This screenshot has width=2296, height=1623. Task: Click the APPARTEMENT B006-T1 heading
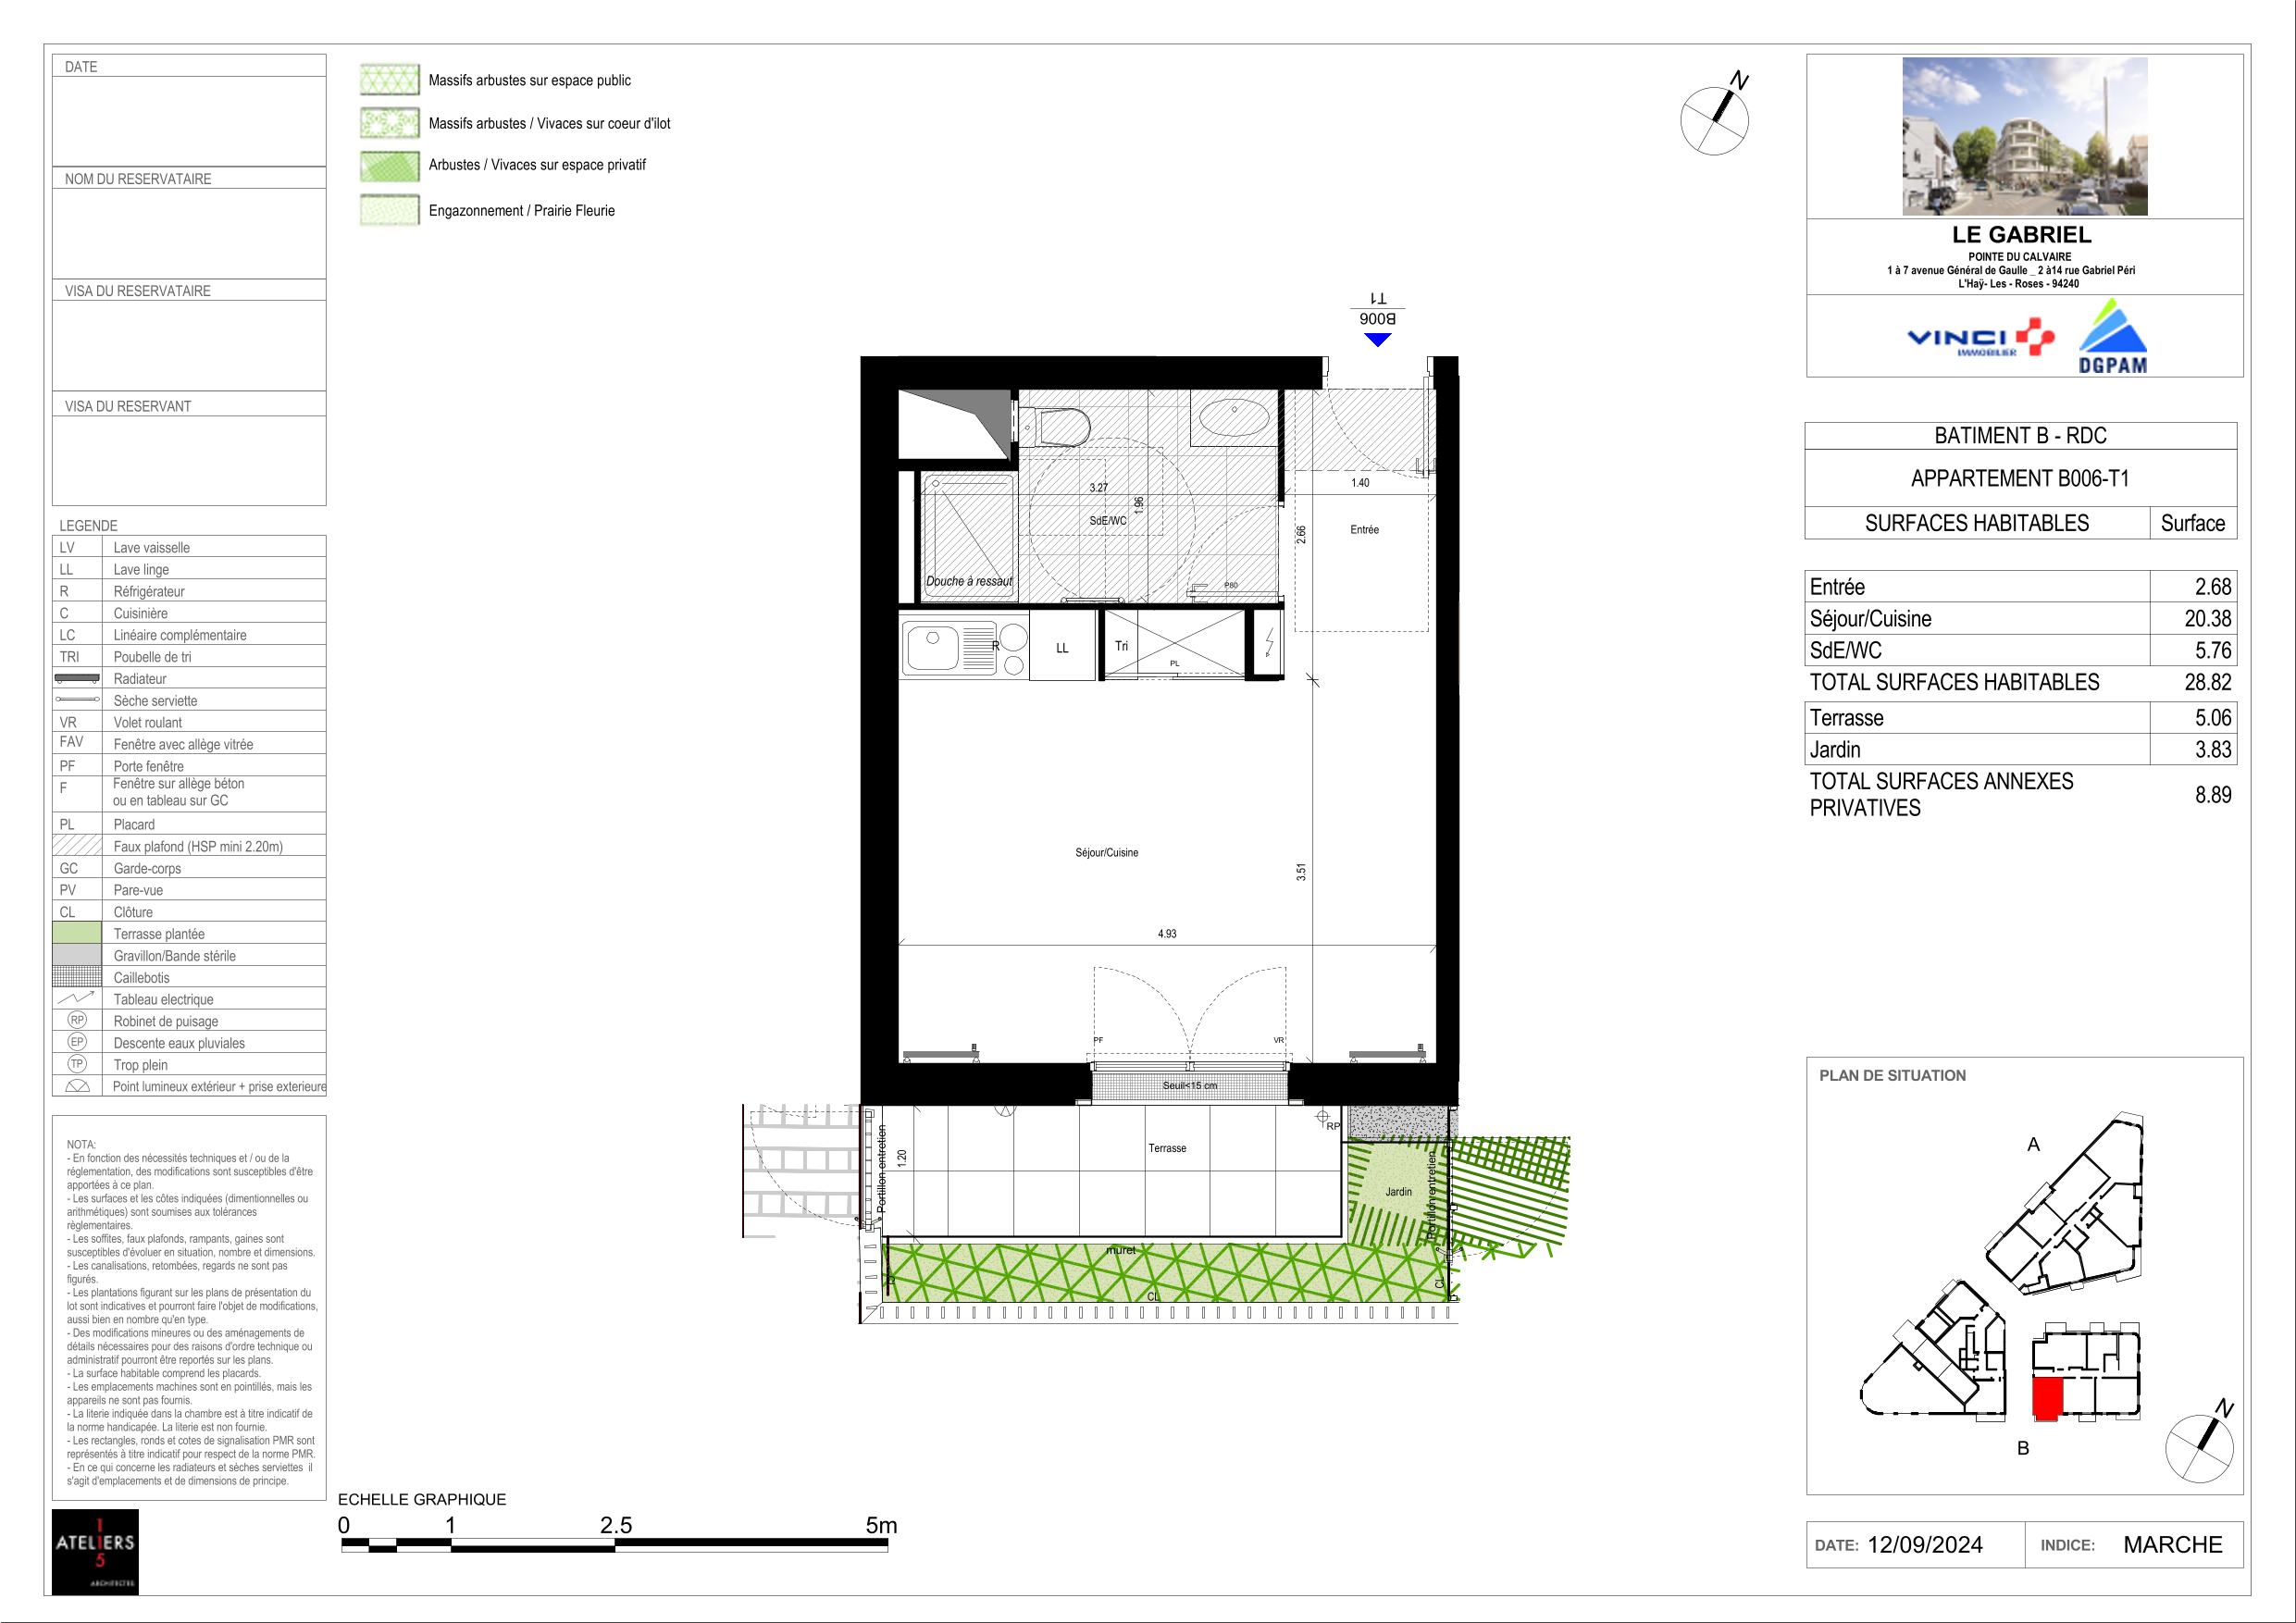2020,478
